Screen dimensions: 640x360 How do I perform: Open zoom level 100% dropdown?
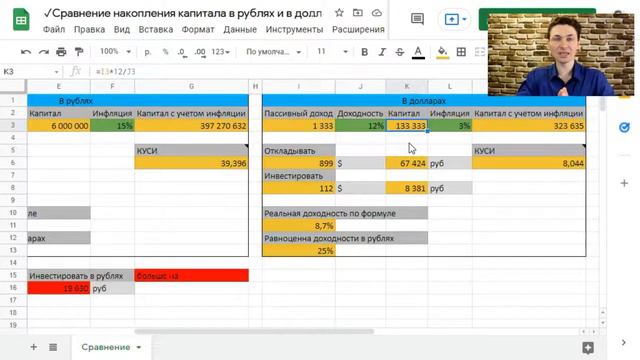[116, 51]
